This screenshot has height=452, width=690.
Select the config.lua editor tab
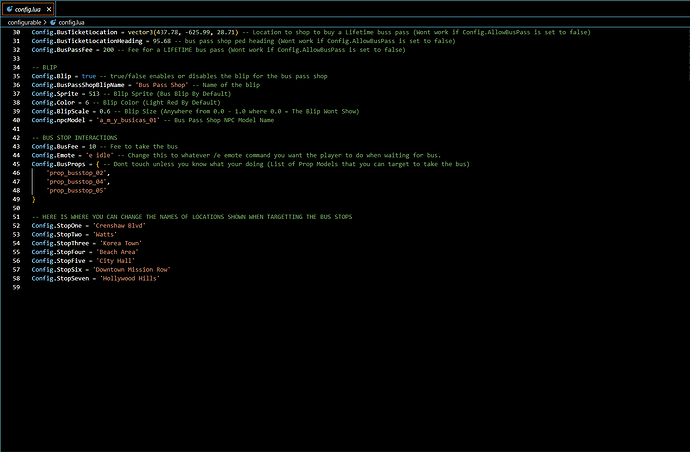coord(27,9)
